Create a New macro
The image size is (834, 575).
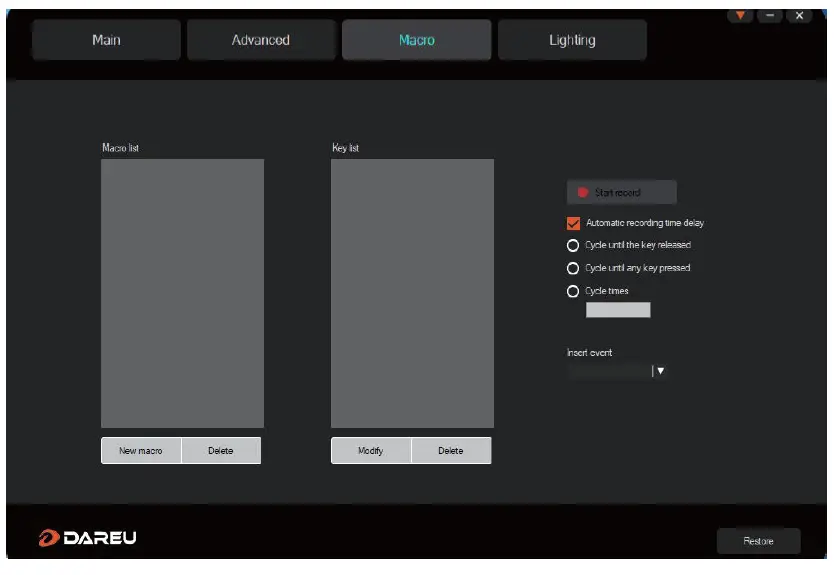click(141, 451)
